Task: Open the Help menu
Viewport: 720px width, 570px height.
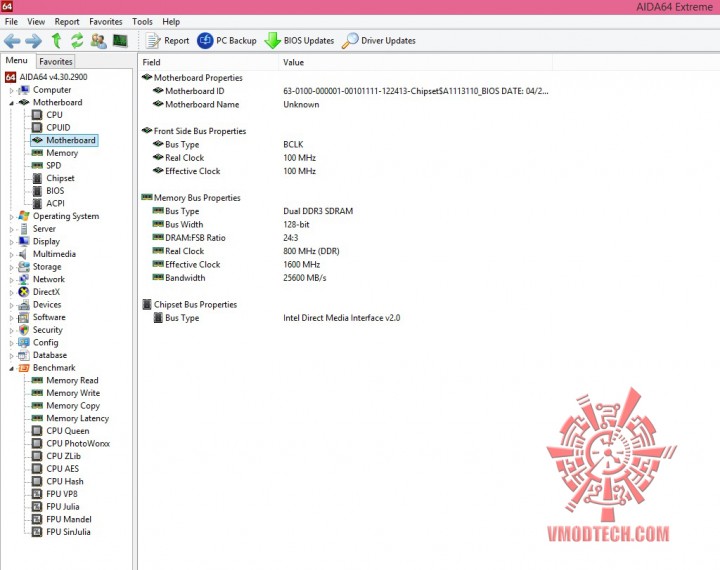Action: [171, 22]
